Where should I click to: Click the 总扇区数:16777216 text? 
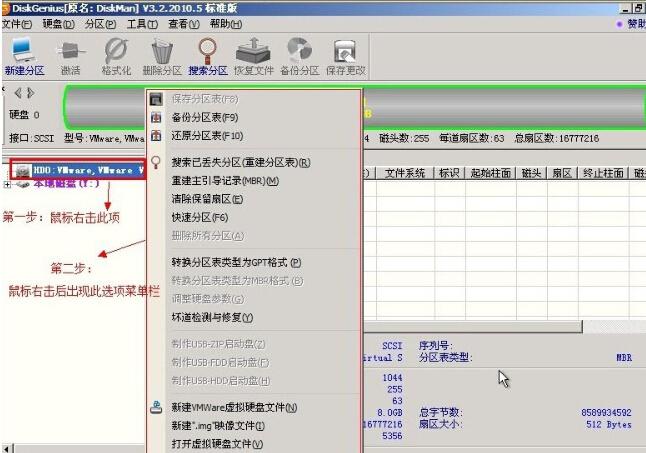pos(557,138)
